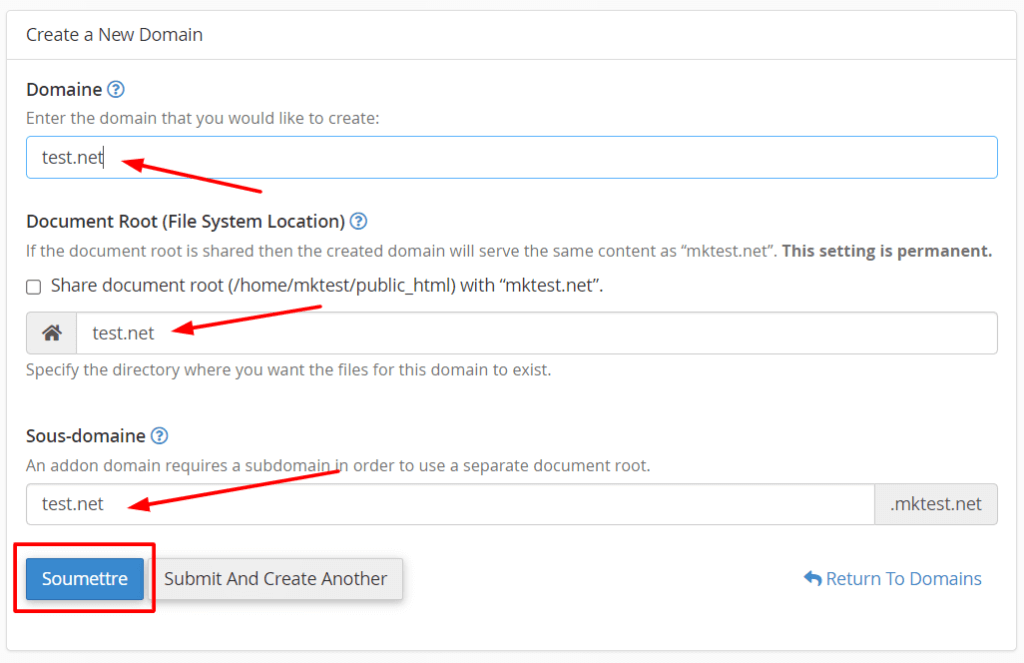
Task: Enable the Share document root checkbox
Action: coord(34,287)
